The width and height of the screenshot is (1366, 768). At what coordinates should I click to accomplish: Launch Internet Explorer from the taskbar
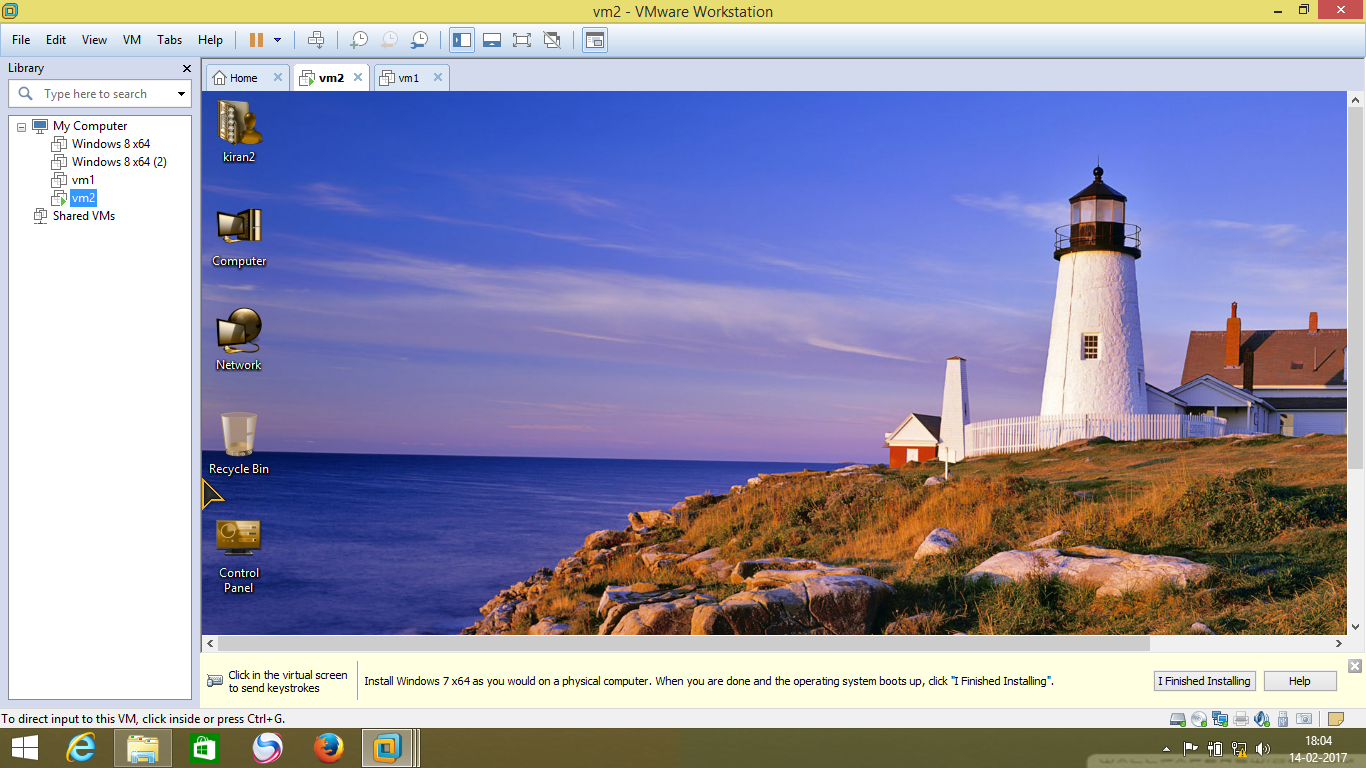tap(81, 748)
